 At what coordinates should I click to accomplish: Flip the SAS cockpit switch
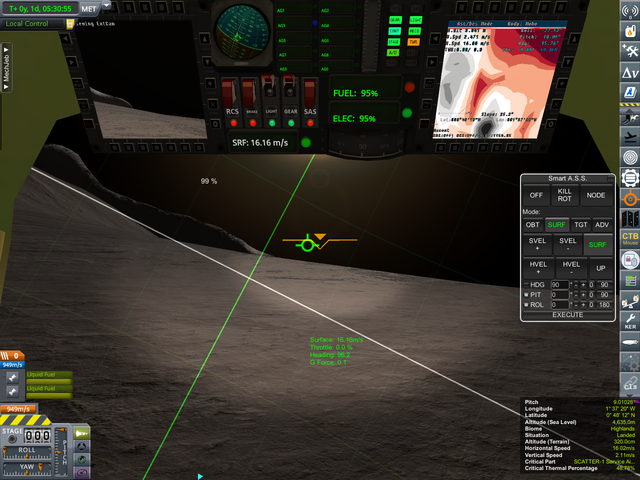(309, 93)
